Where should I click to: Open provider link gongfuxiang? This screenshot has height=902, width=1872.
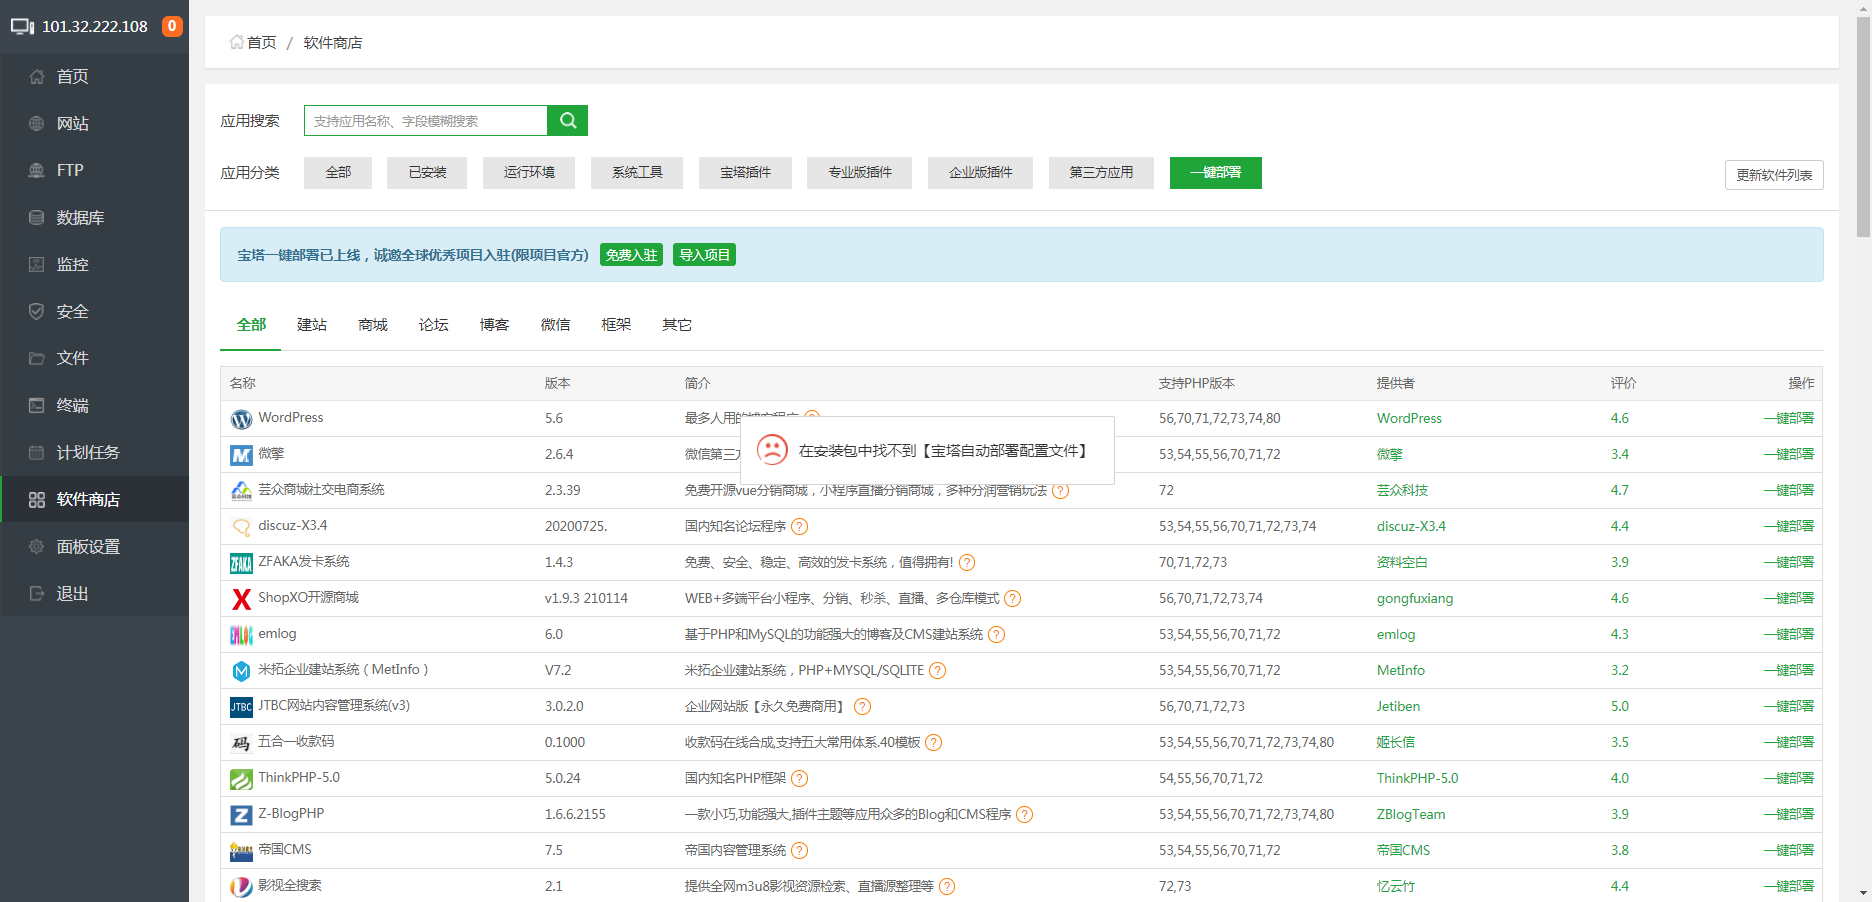click(1415, 598)
